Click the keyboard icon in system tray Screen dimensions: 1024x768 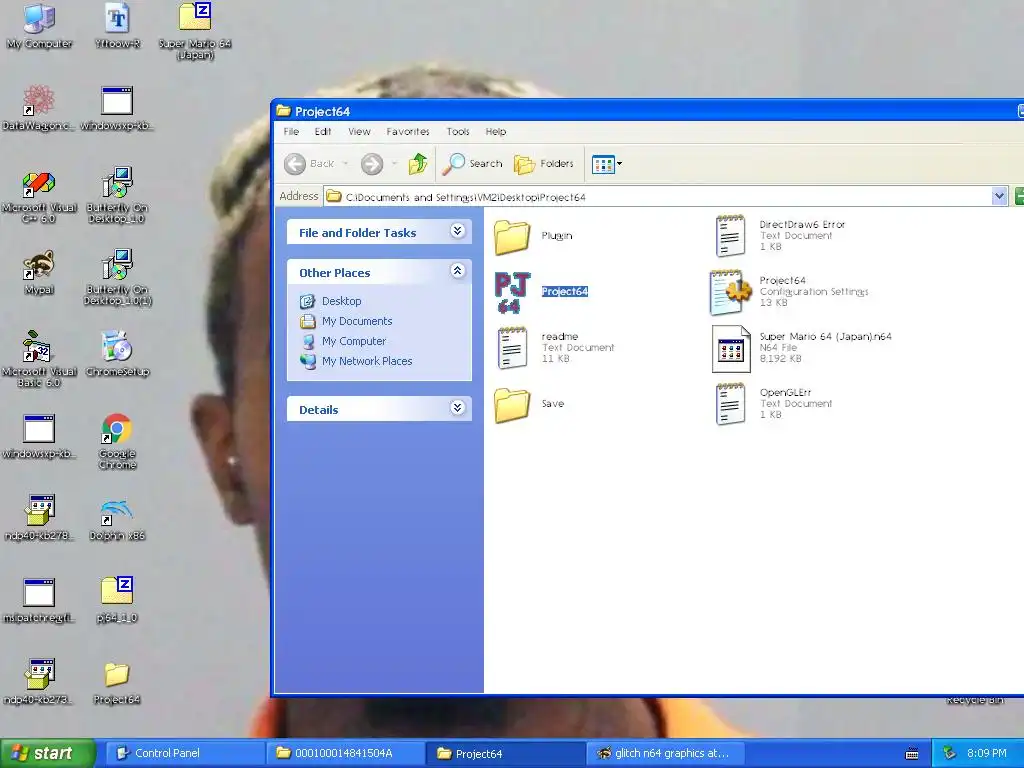pyautogui.click(x=912, y=754)
